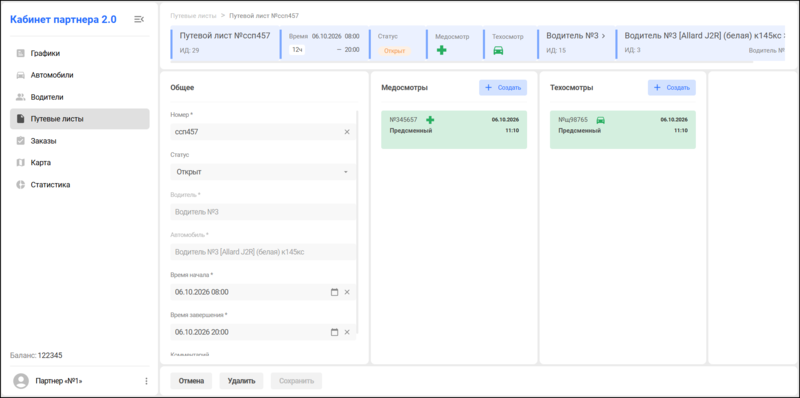Clear the Время начала value
The image size is (800, 398).
(x=347, y=292)
